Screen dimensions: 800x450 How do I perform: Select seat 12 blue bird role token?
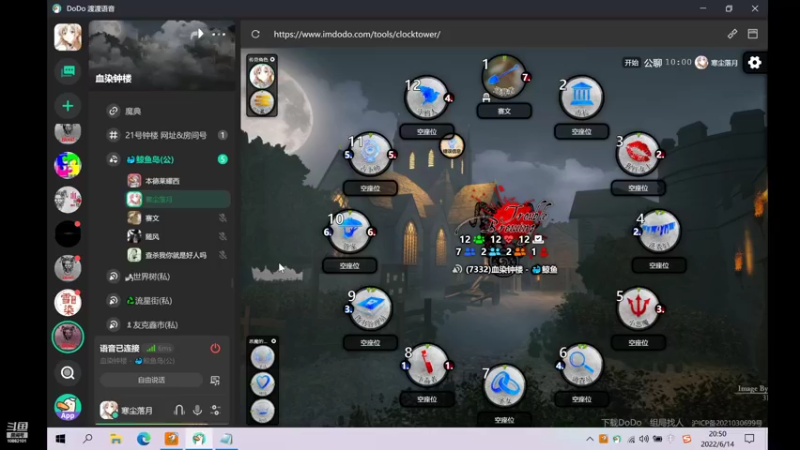coord(427,97)
